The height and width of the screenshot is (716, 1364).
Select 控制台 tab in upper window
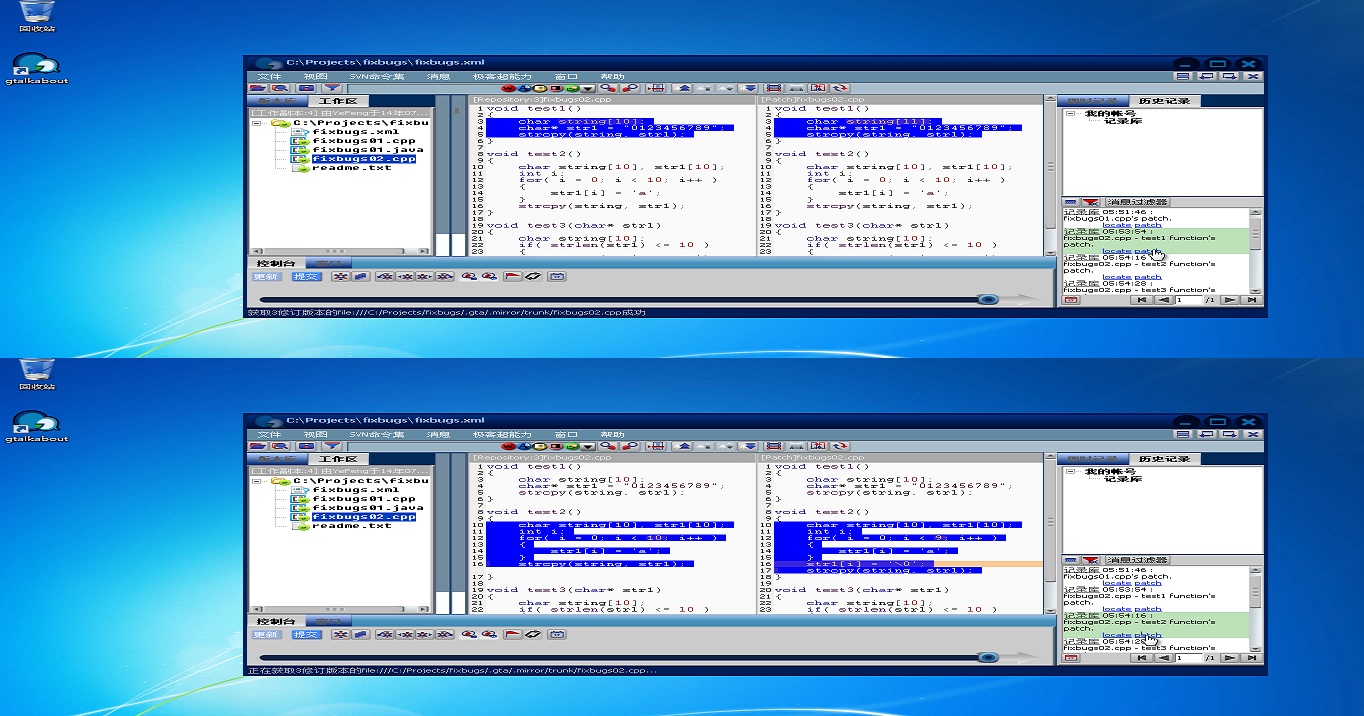pyautogui.click(x=274, y=263)
